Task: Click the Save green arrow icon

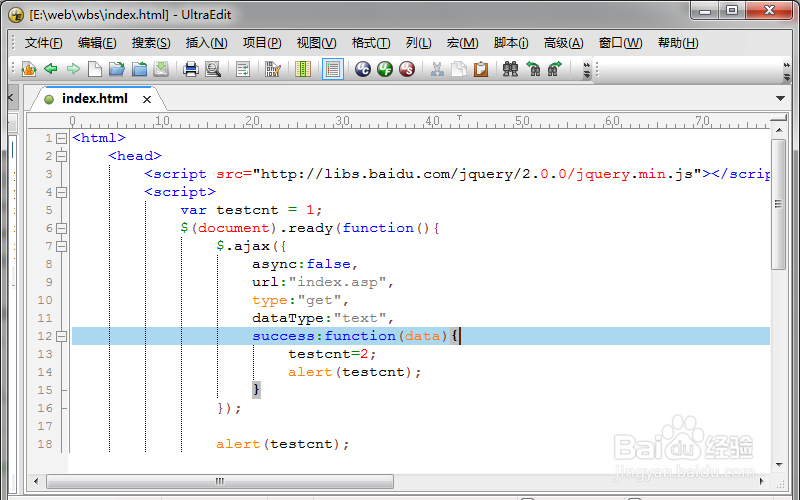Action: click(x=161, y=69)
